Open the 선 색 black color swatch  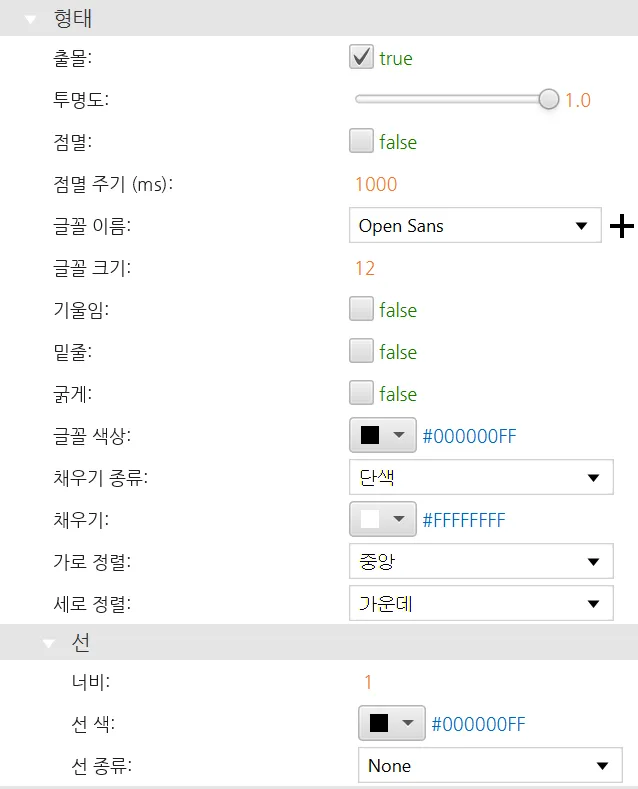pos(391,724)
